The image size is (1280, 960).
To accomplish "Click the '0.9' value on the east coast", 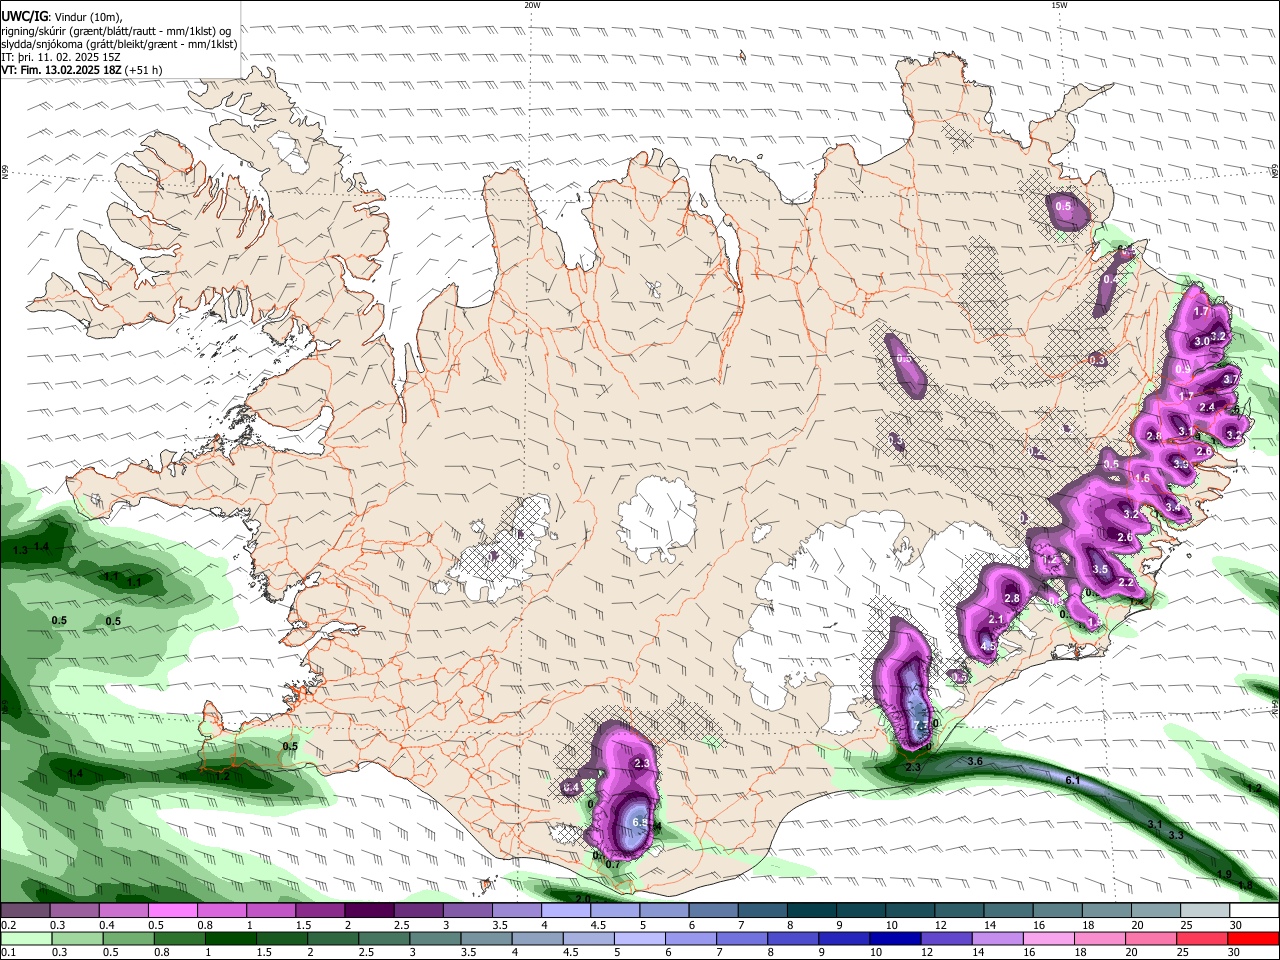I will (x=1183, y=369).
